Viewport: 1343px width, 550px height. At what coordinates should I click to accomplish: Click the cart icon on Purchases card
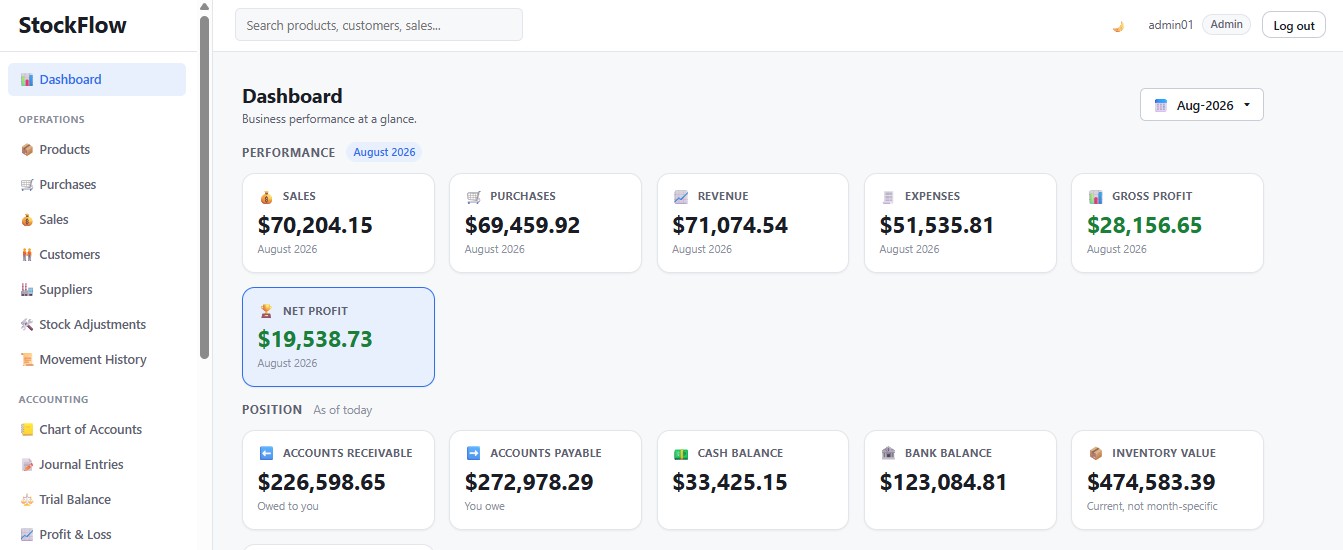pyautogui.click(x=473, y=197)
